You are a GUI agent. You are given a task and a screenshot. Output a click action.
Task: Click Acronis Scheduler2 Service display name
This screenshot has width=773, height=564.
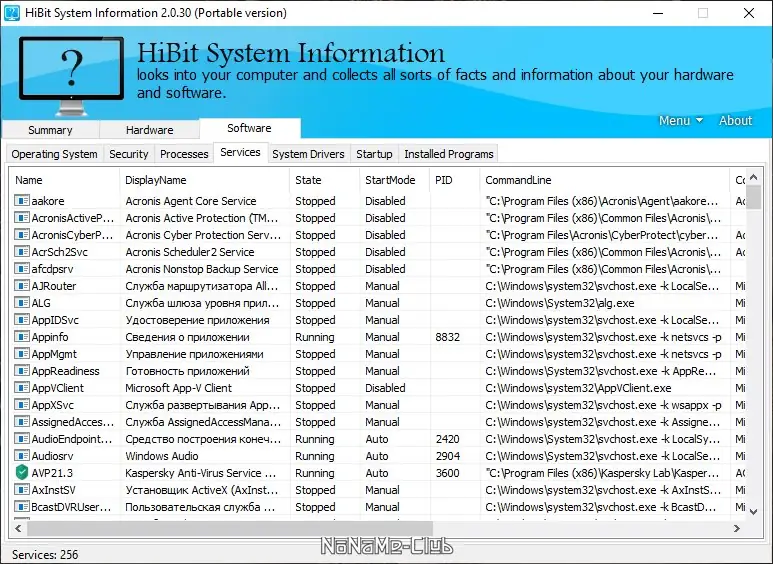(190, 252)
